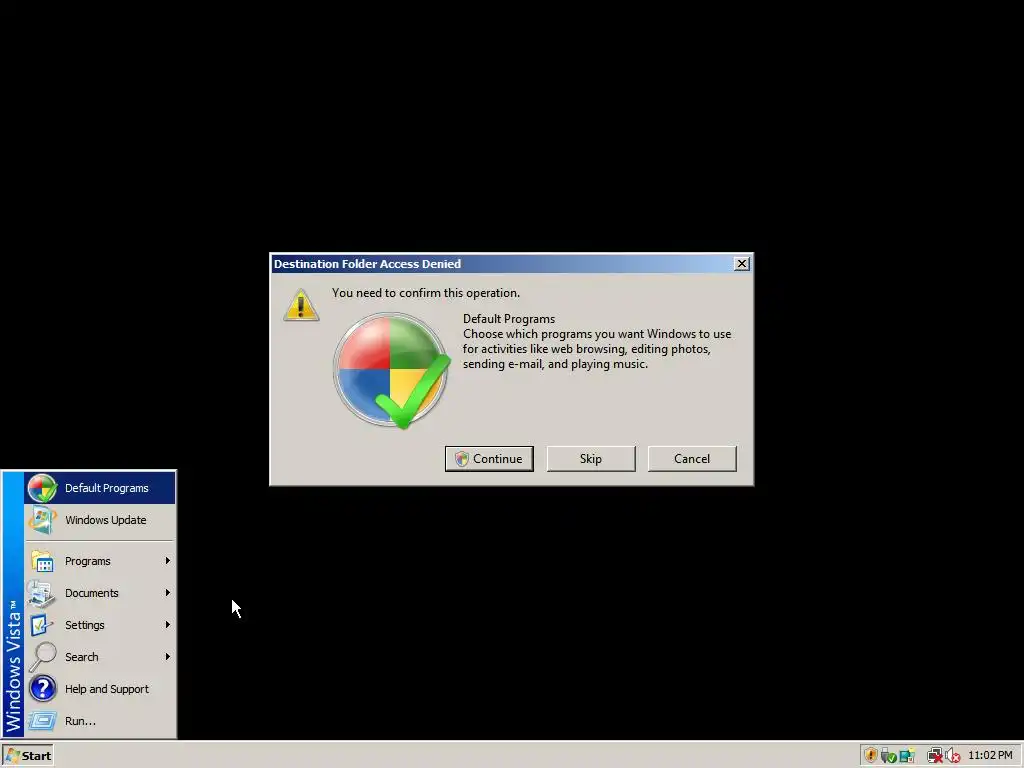This screenshot has height=768, width=1024.
Task: Click the 11:02 PM taskbar clock
Action: pos(990,756)
